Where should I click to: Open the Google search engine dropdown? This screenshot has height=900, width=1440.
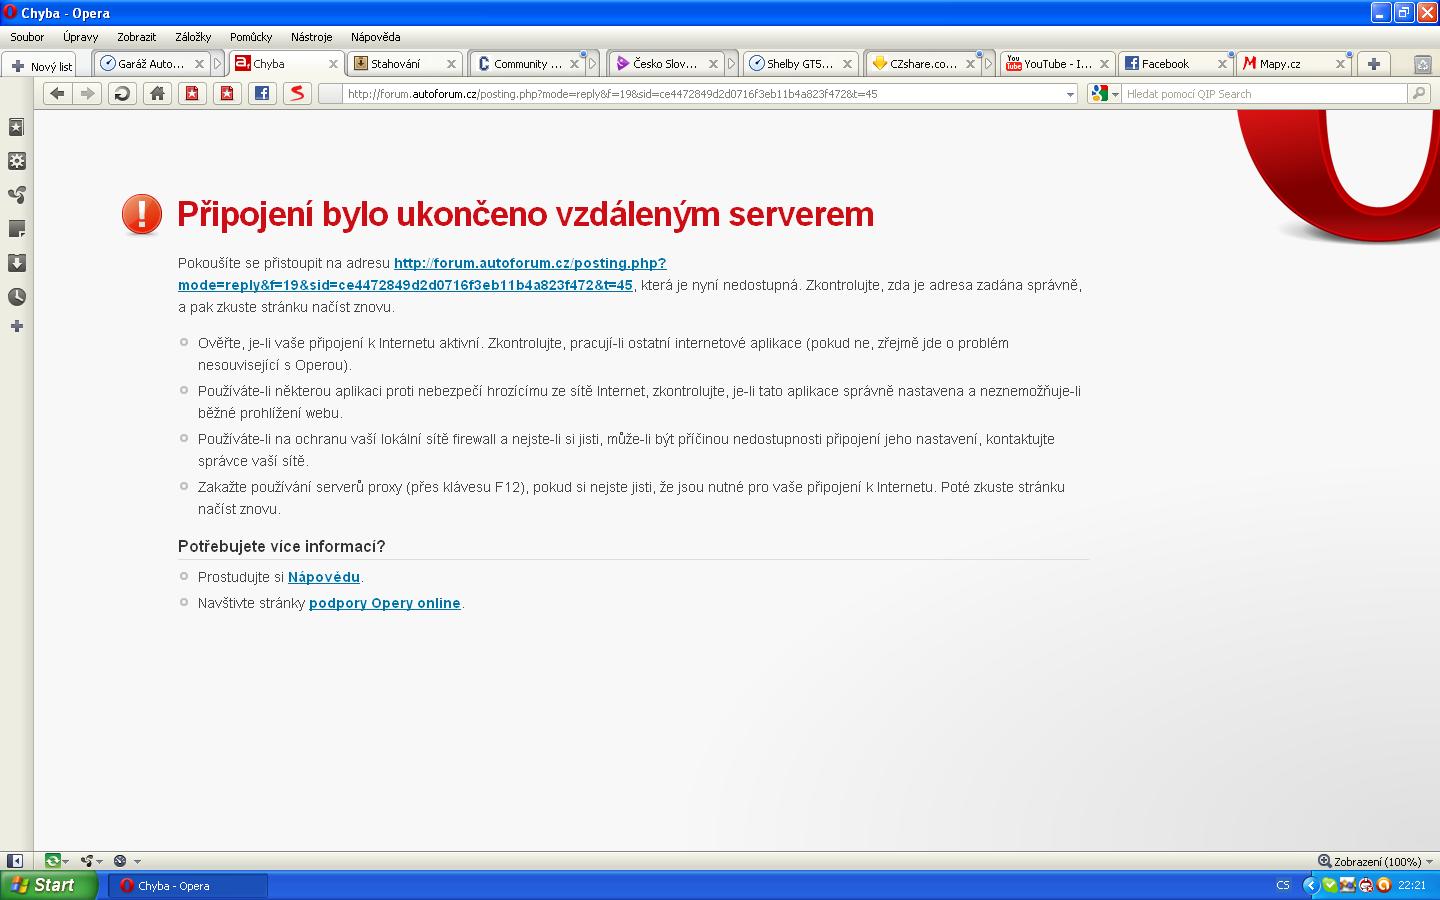pos(1104,93)
